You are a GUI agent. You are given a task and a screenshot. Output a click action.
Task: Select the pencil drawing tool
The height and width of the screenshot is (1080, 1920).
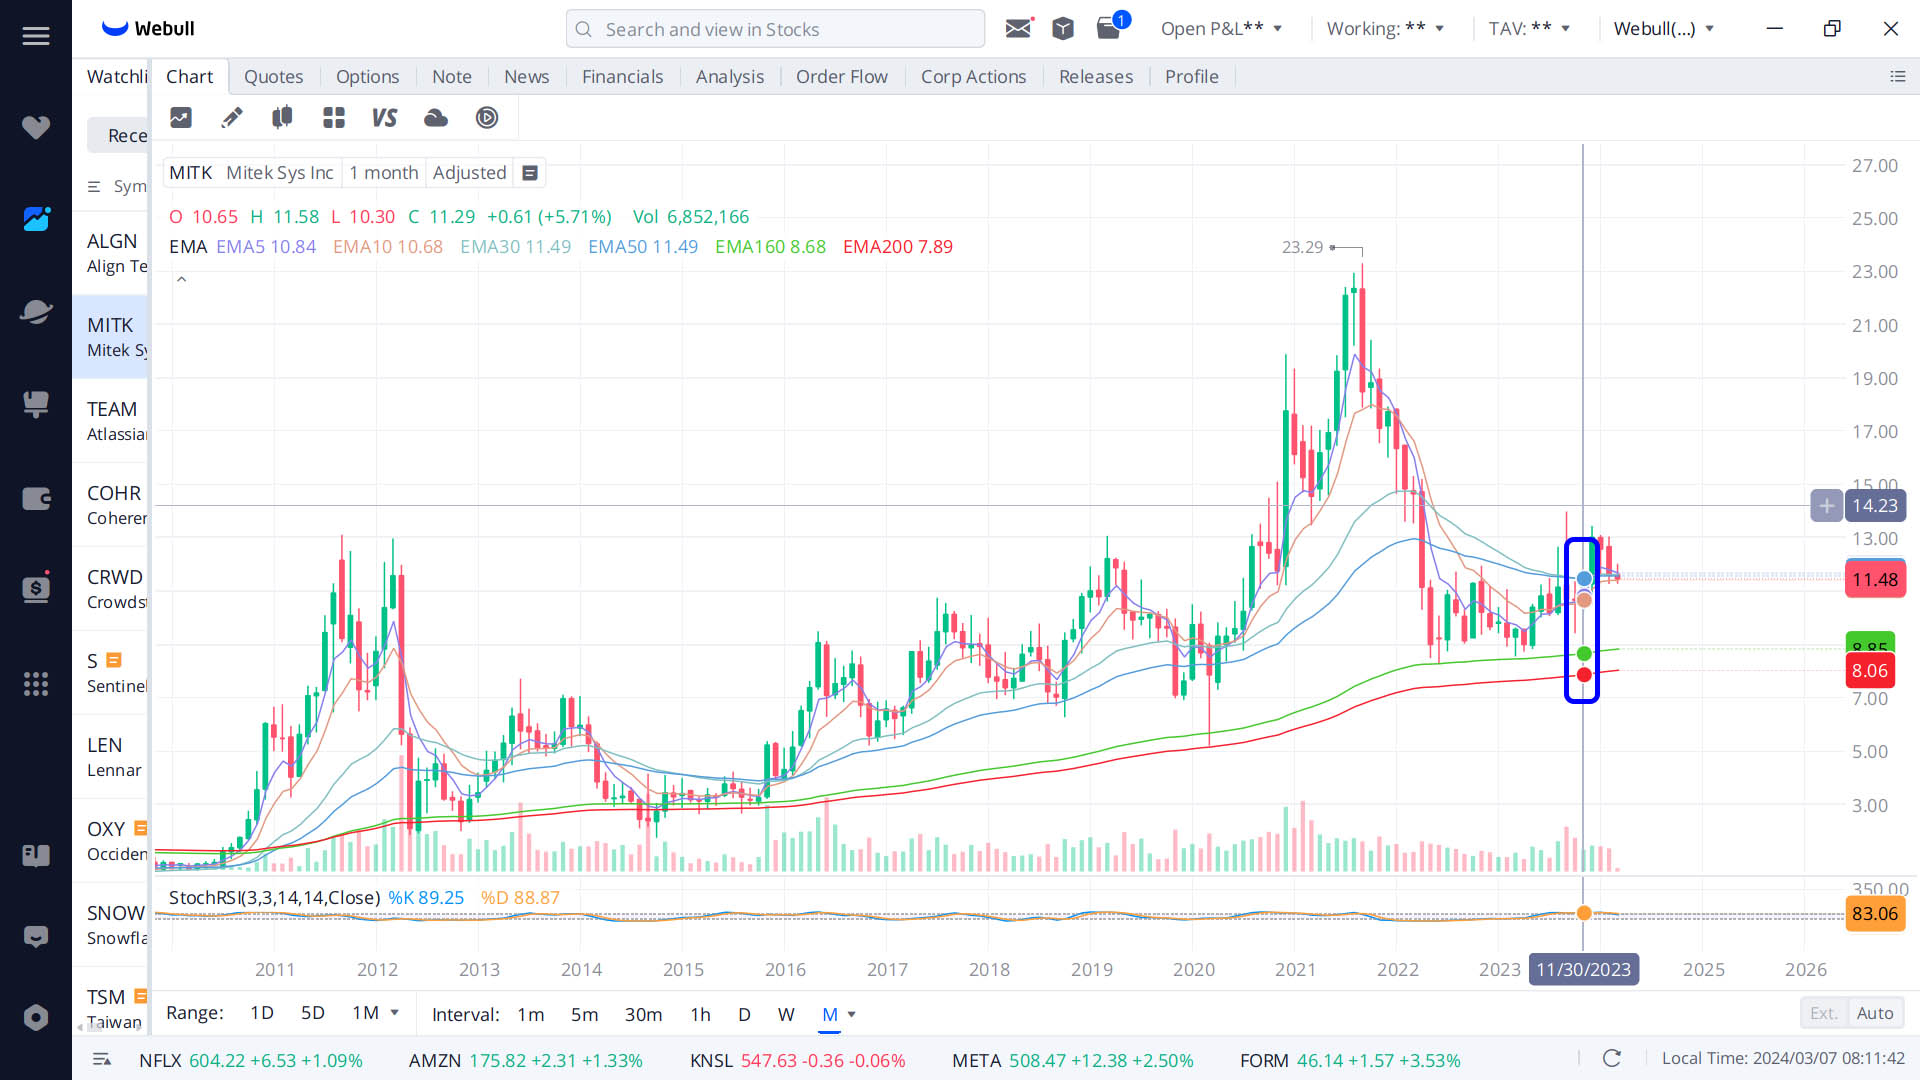[232, 118]
